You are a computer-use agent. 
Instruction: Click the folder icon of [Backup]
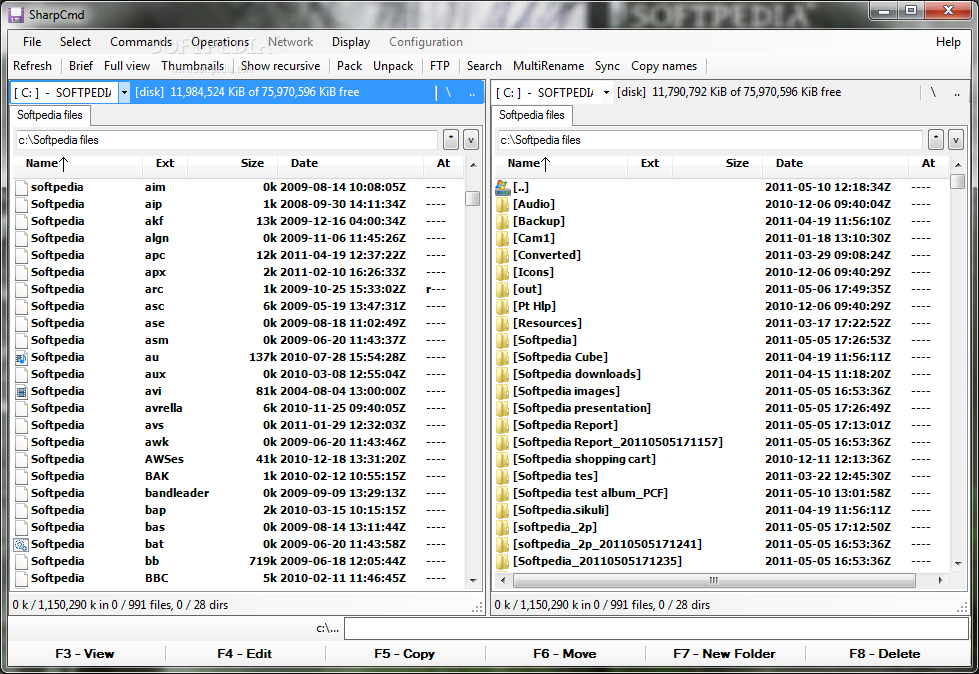[503, 221]
